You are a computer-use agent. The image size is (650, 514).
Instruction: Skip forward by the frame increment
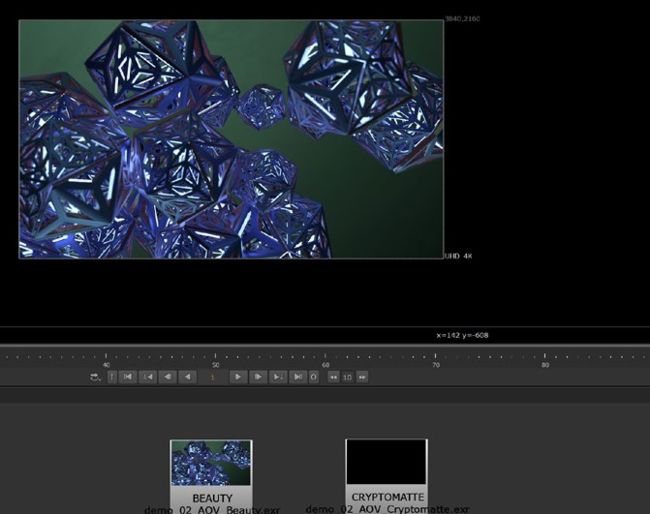tap(362, 377)
